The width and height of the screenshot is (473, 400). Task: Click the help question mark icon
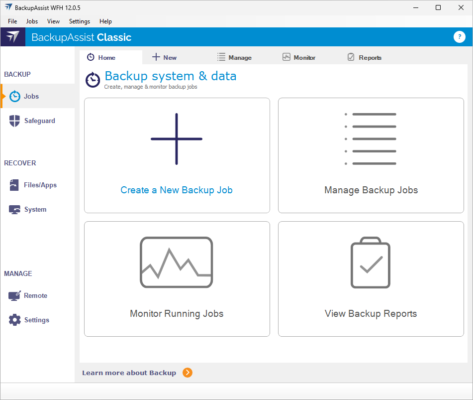(x=459, y=37)
